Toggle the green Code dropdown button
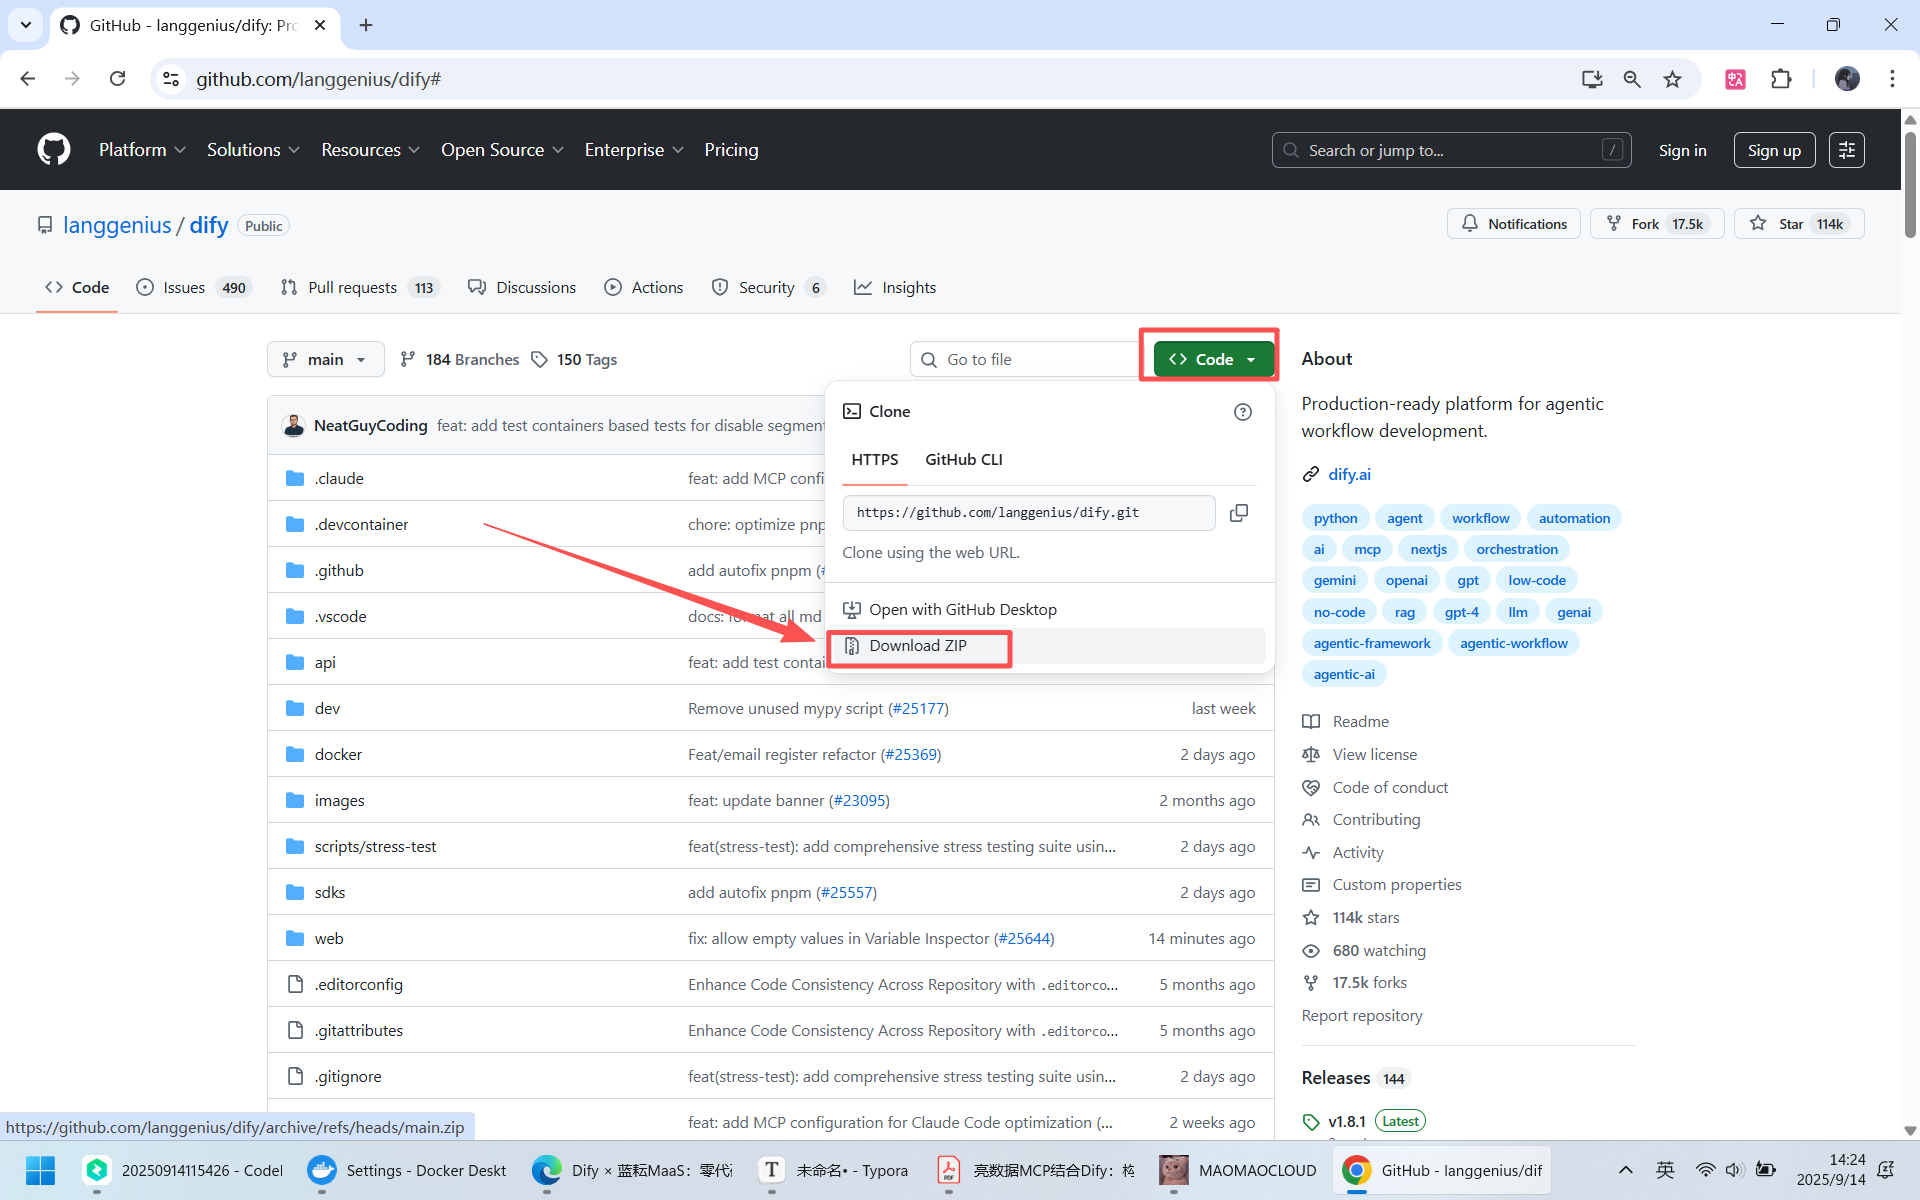This screenshot has height=1200, width=1920. pyautogui.click(x=1213, y=359)
